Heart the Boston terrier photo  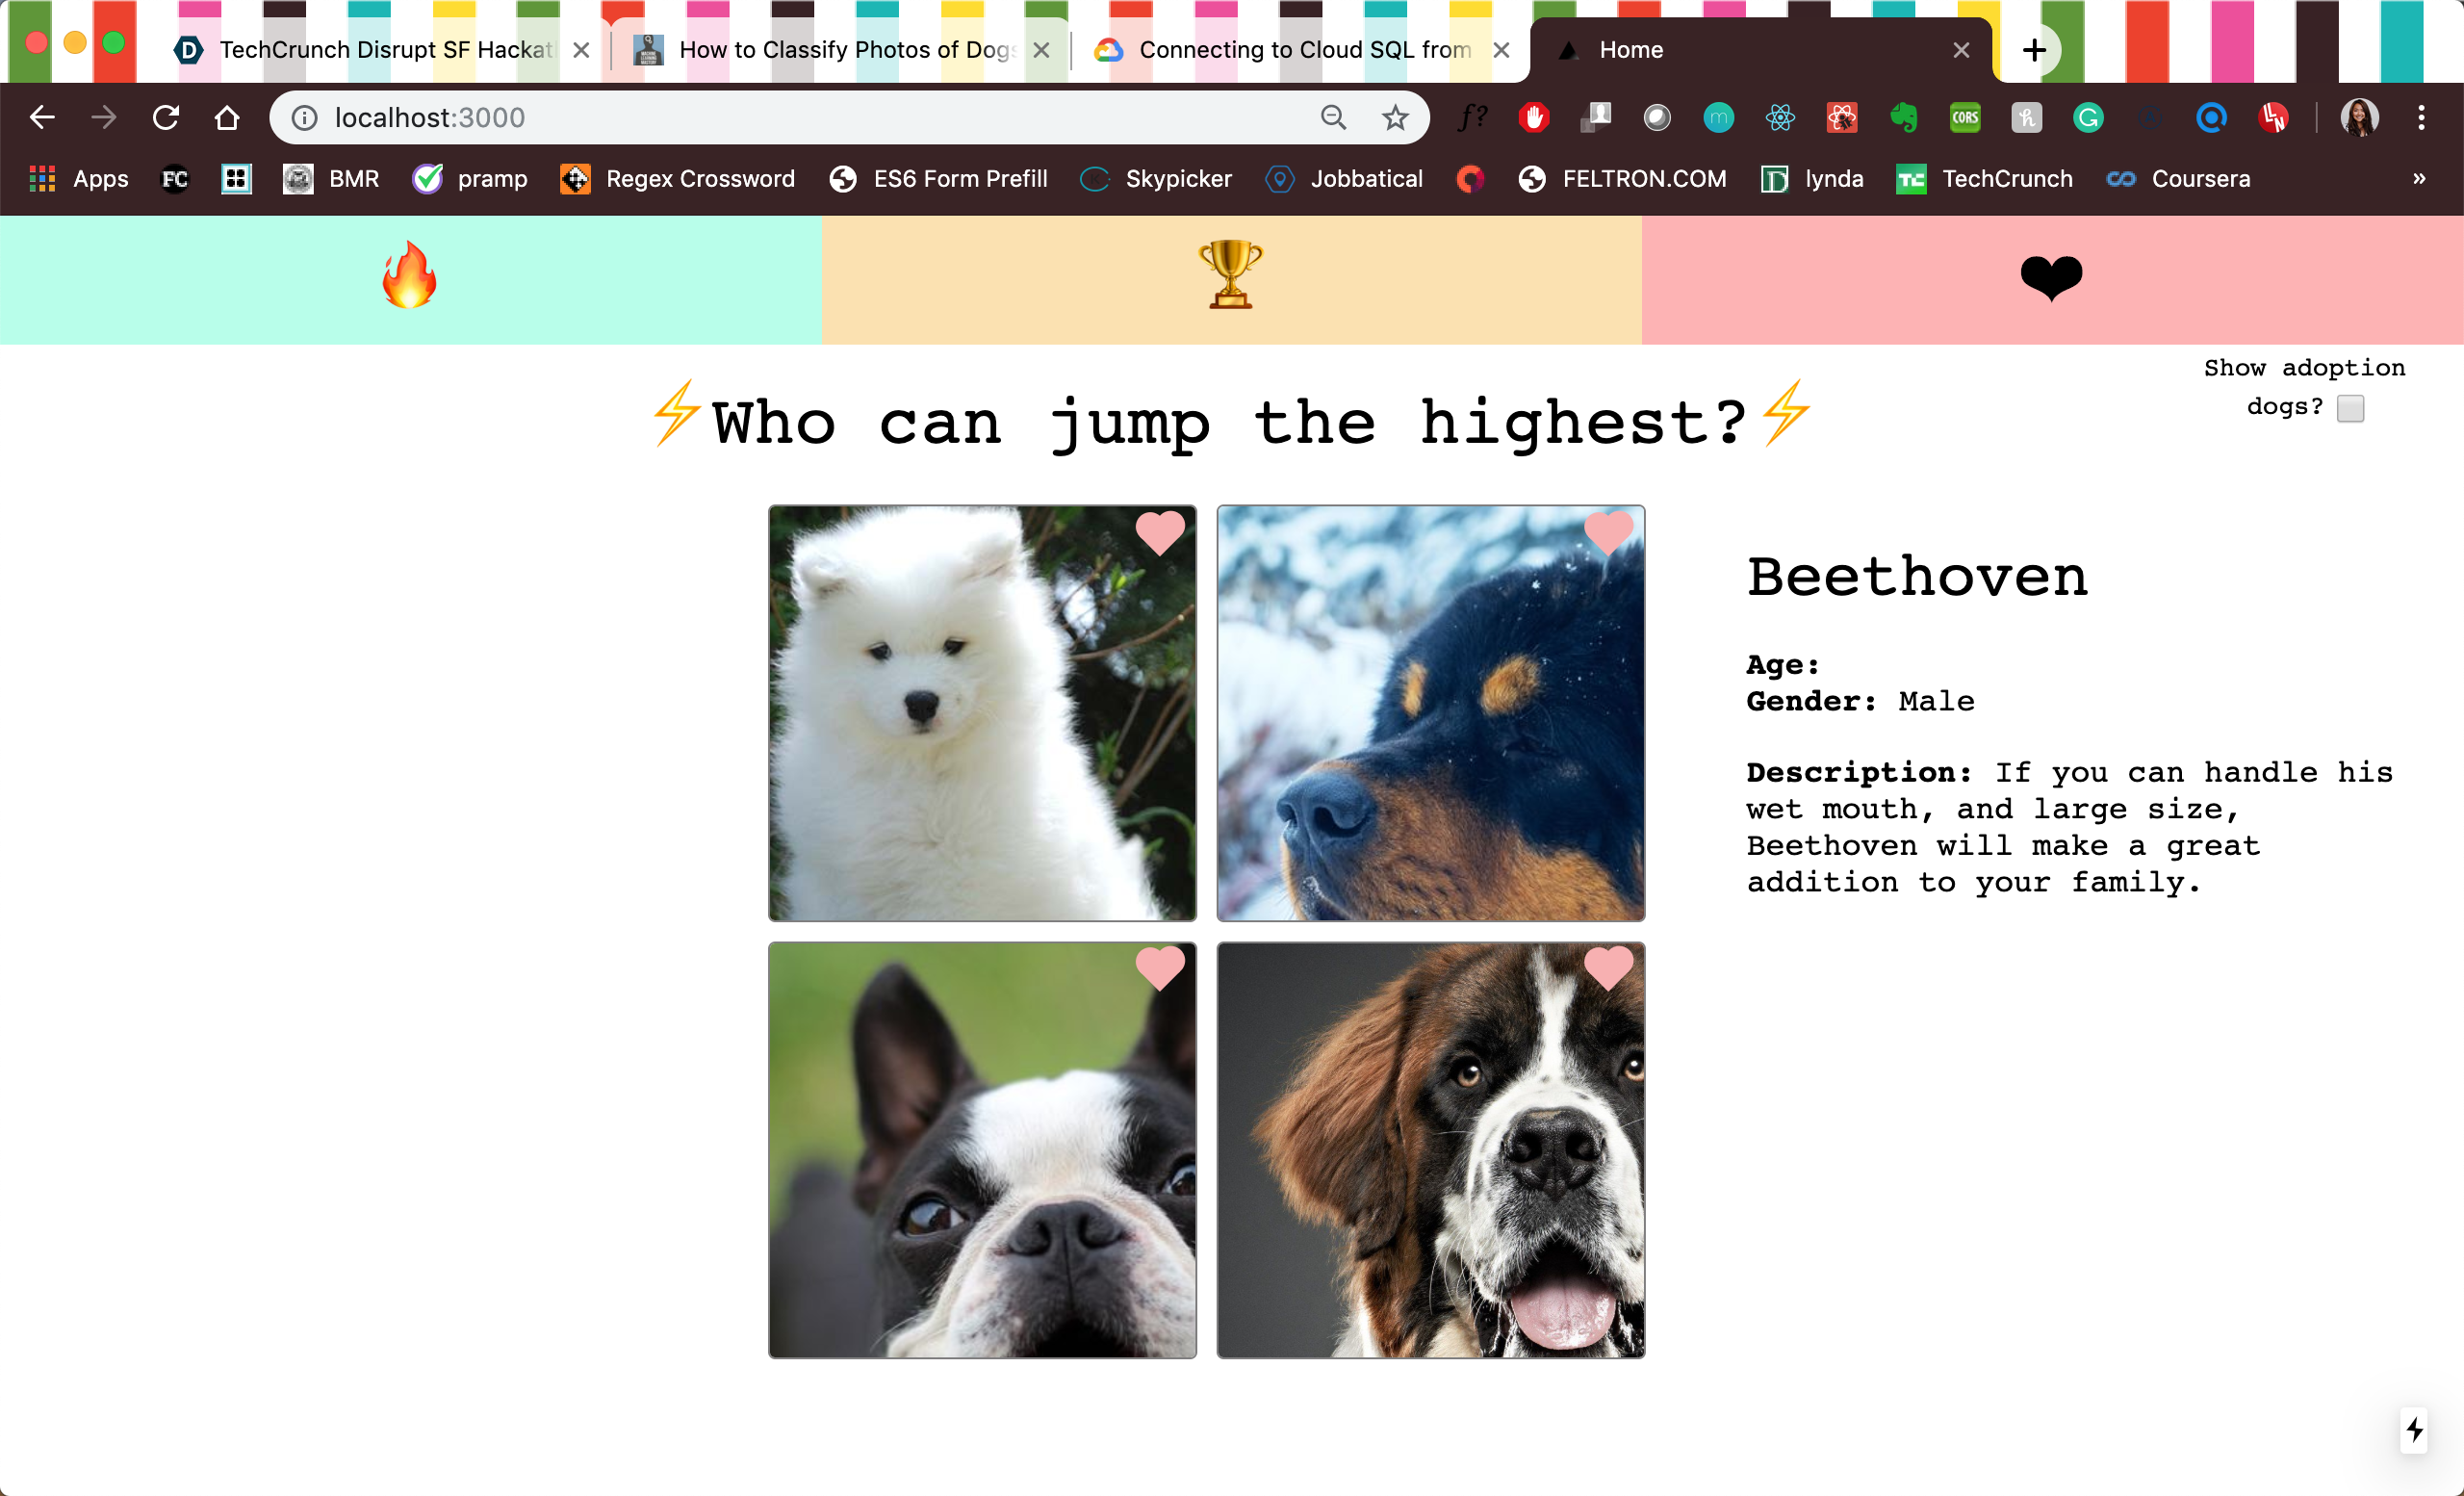[x=1160, y=968]
